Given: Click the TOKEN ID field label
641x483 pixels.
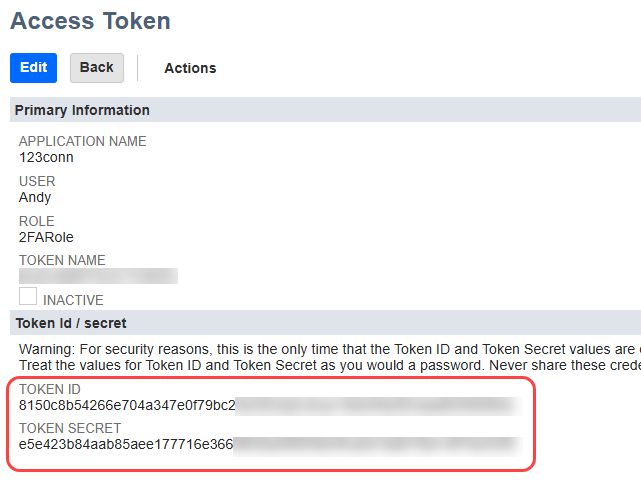Looking at the screenshot, I should (x=50, y=389).
